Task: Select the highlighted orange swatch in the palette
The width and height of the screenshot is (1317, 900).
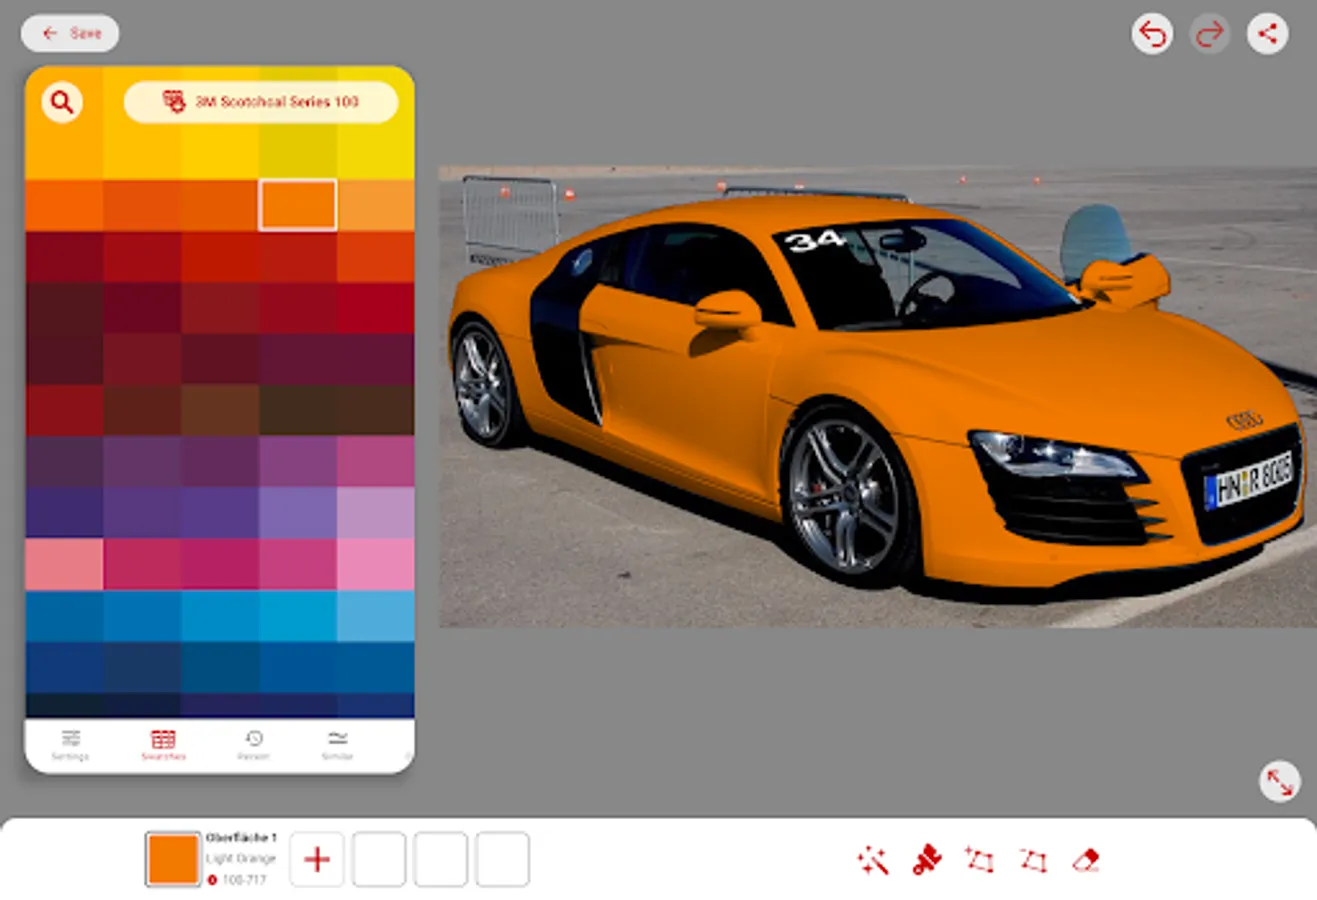Action: click(x=297, y=205)
